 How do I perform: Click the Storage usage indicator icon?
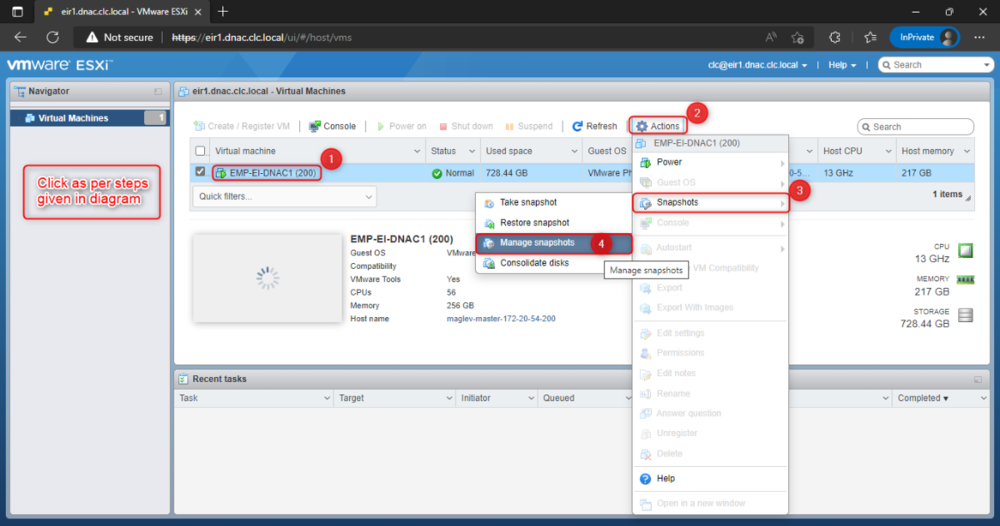[x=966, y=315]
